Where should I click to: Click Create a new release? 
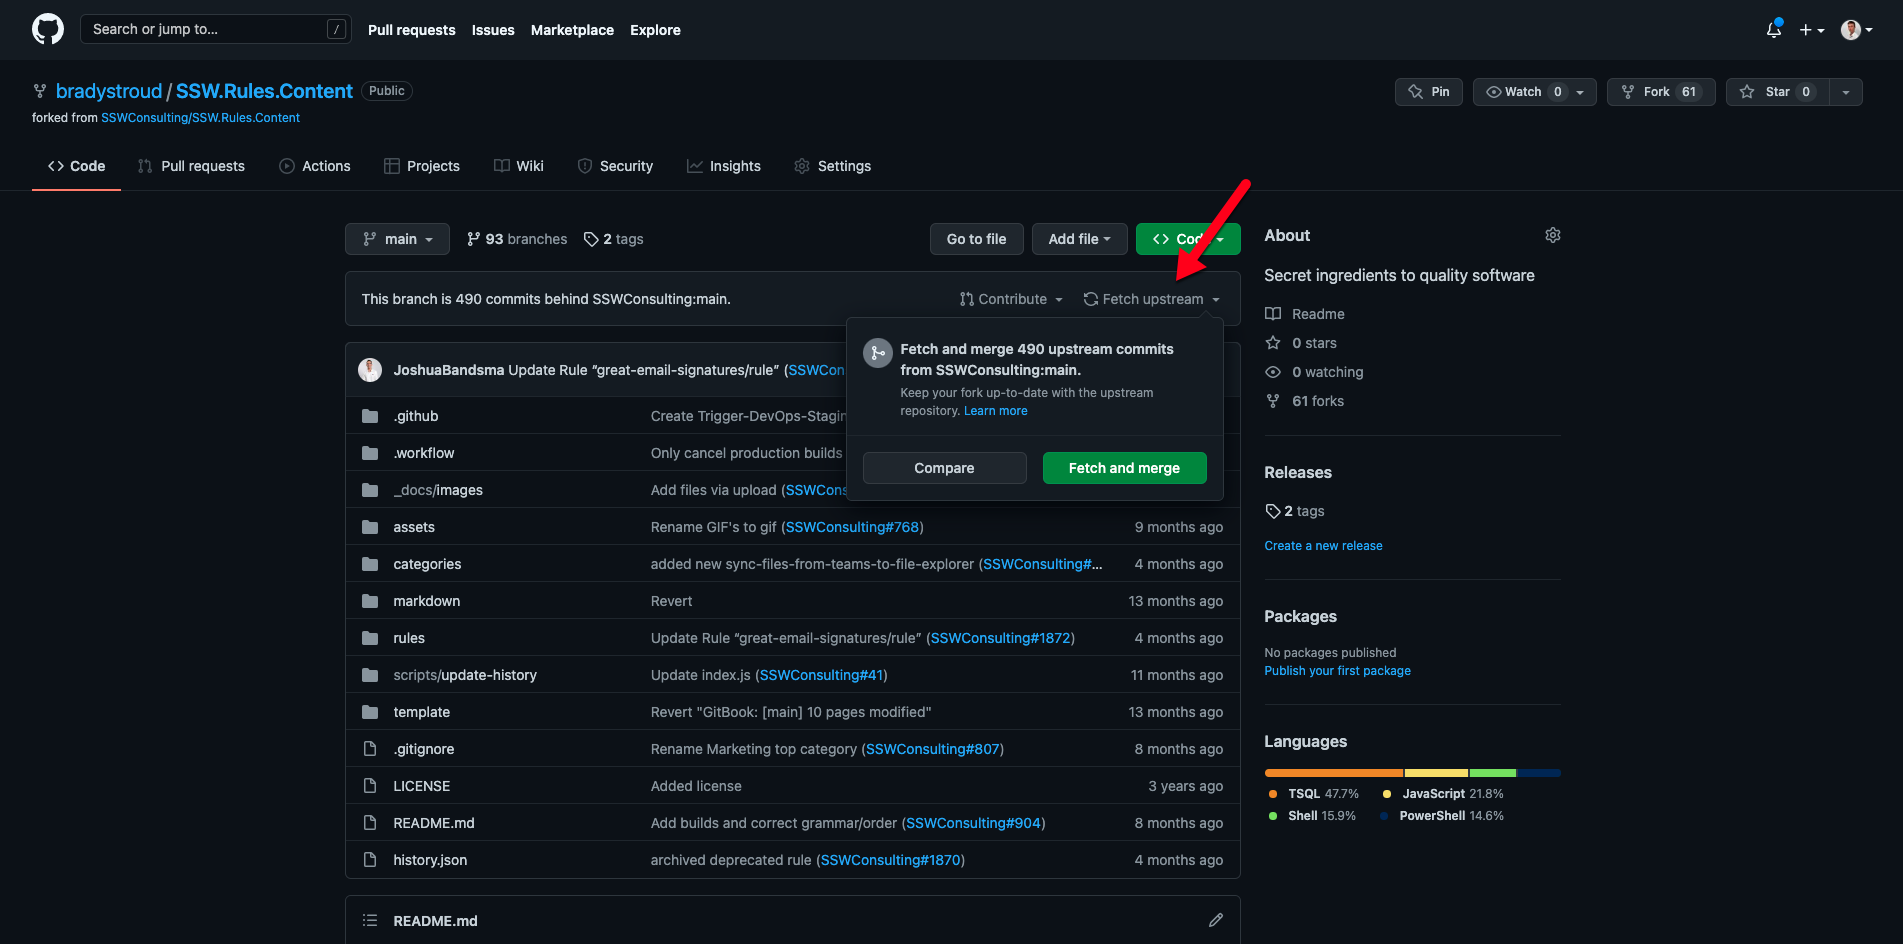(x=1323, y=546)
